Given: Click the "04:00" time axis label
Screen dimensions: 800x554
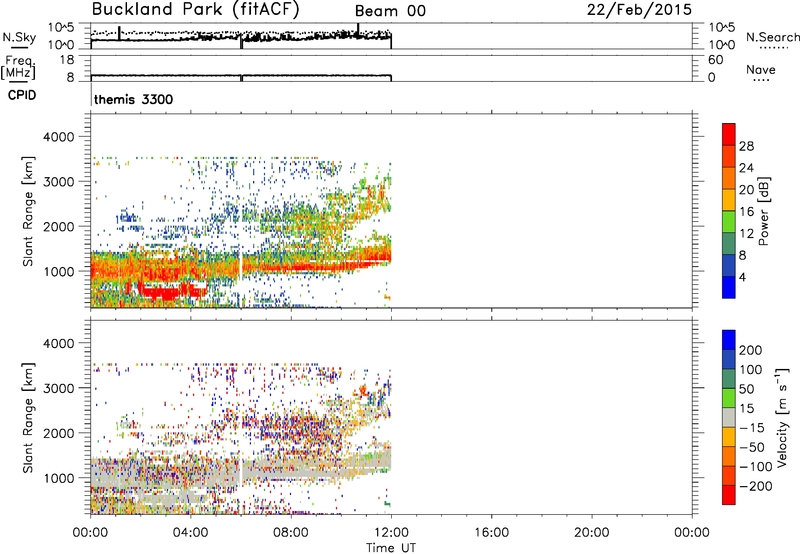Looking at the screenshot, I should point(190,533).
